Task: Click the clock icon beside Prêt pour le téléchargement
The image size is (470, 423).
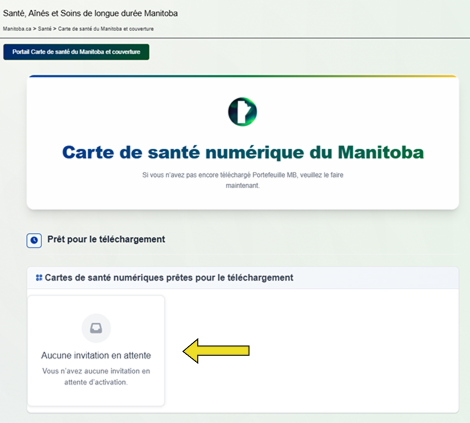Action: click(34, 240)
